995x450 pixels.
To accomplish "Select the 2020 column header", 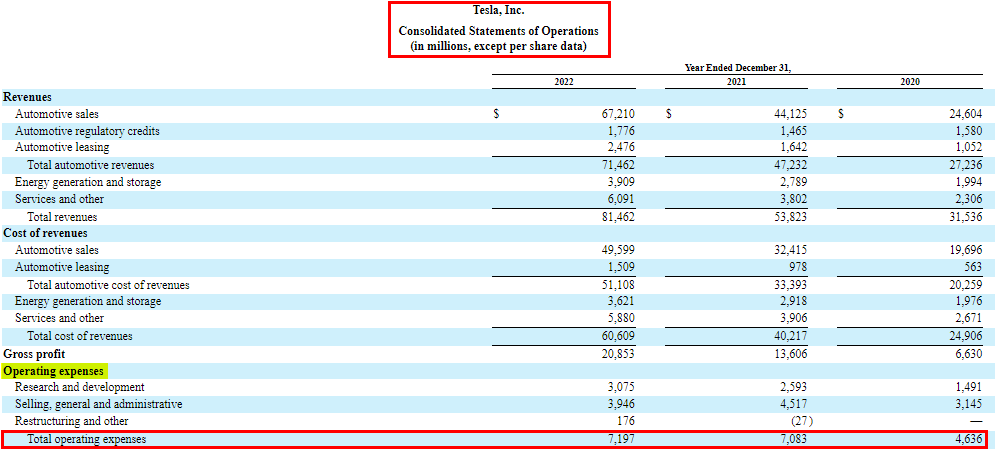I will click(910, 82).
